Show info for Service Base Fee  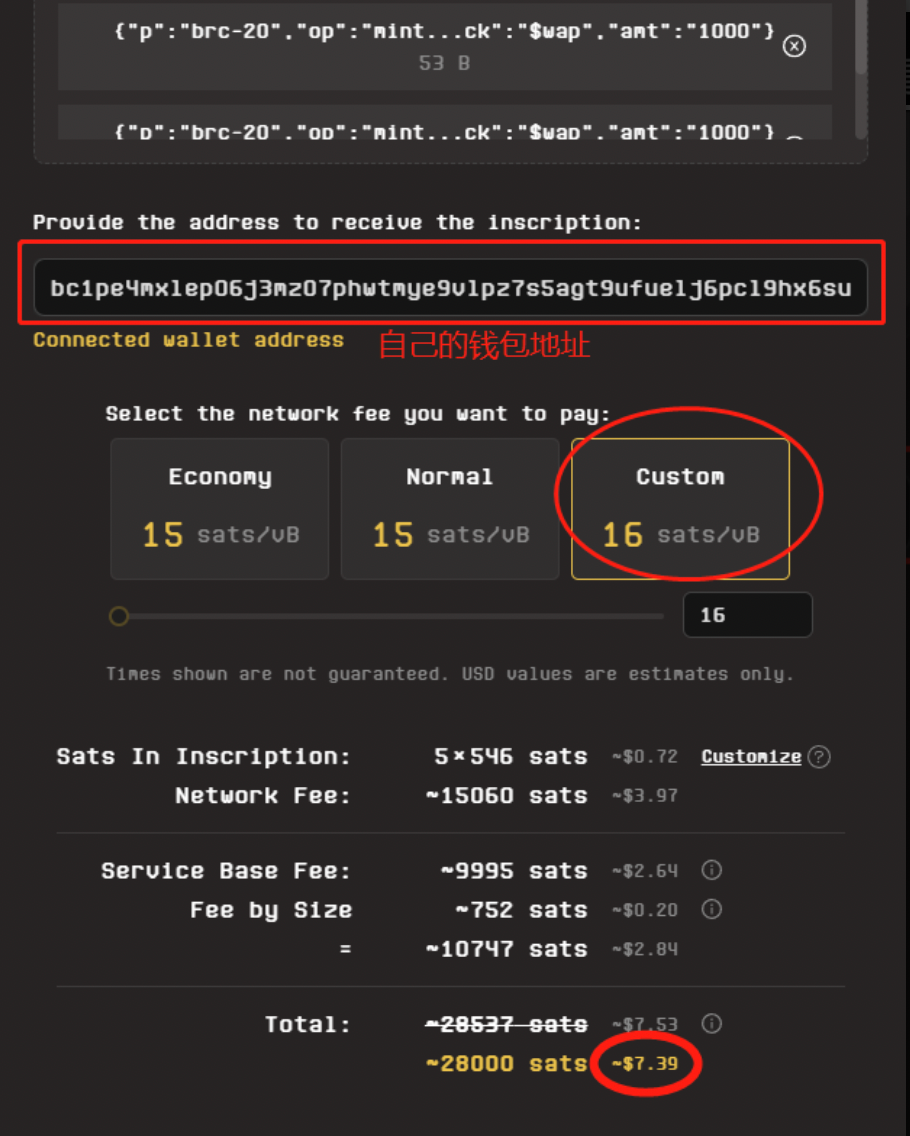pyautogui.click(x=711, y=870)
